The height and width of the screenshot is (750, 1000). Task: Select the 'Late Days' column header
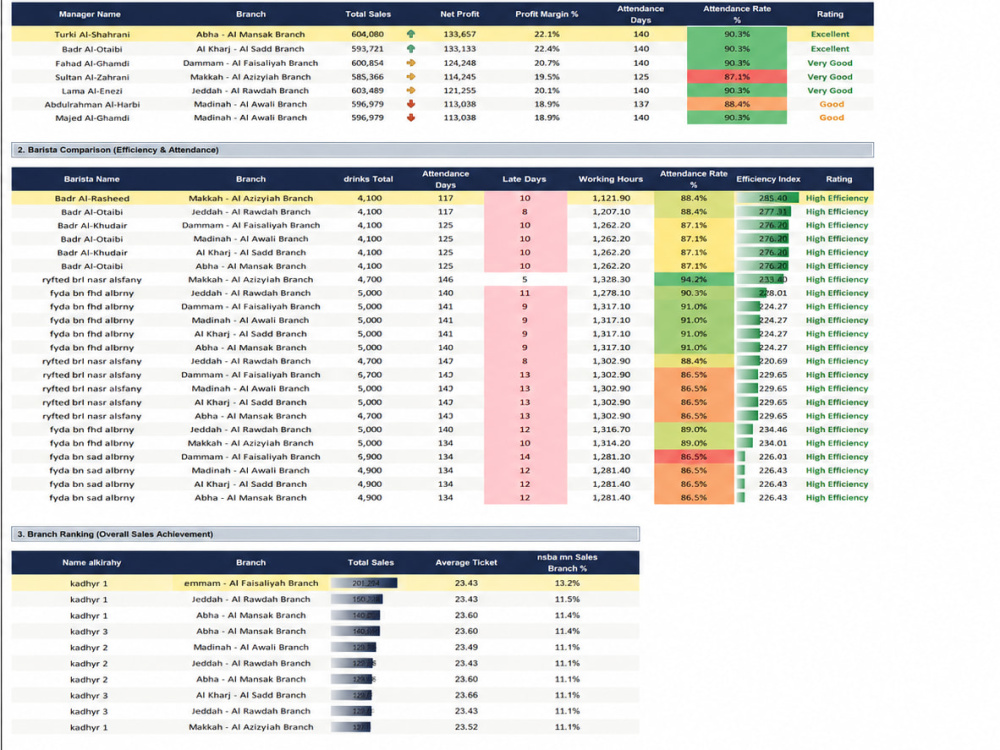coord(524,179)
